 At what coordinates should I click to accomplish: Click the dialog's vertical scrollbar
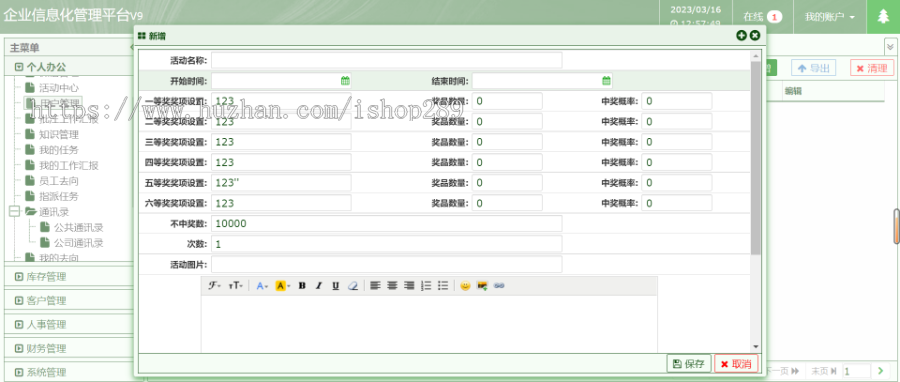[755, 157]
